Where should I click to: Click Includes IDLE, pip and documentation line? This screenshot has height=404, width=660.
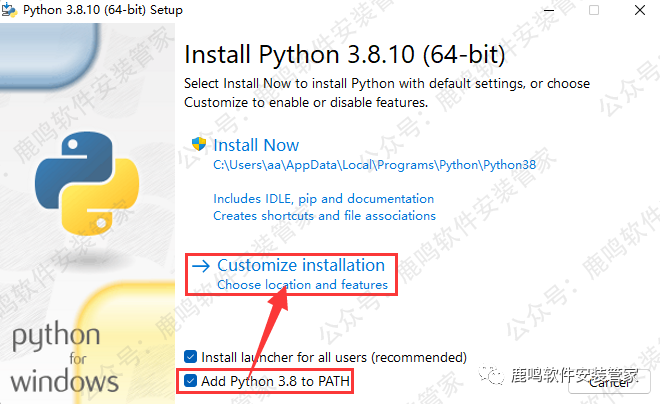click(x=323, y=199)
